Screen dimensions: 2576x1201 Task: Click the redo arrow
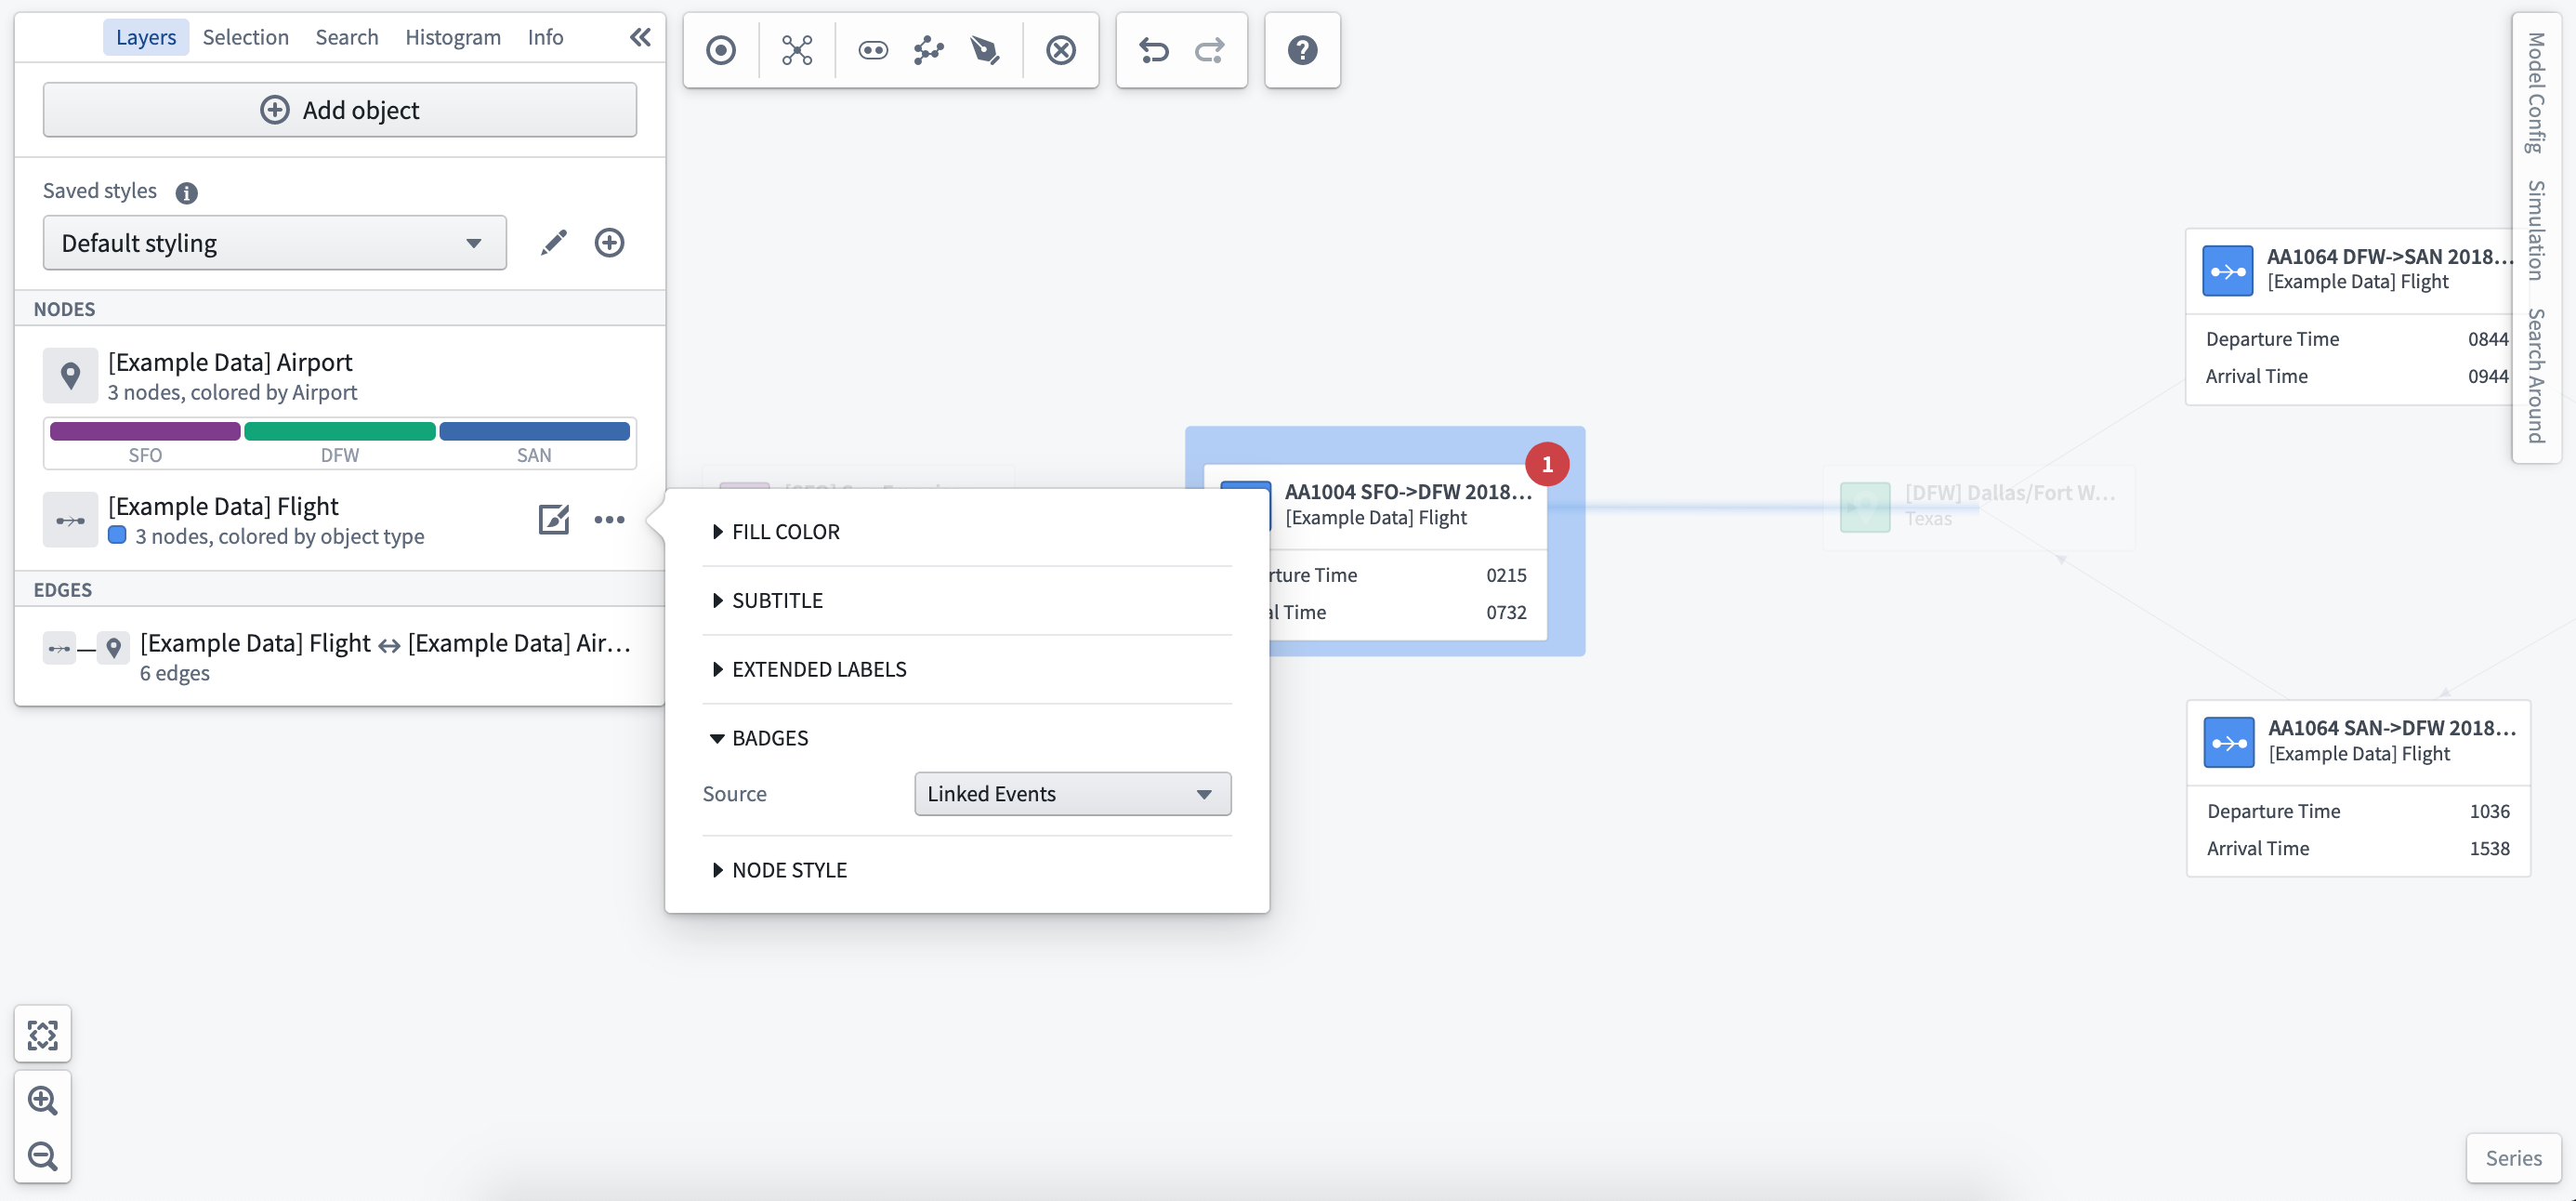[x=1210, y=50]
